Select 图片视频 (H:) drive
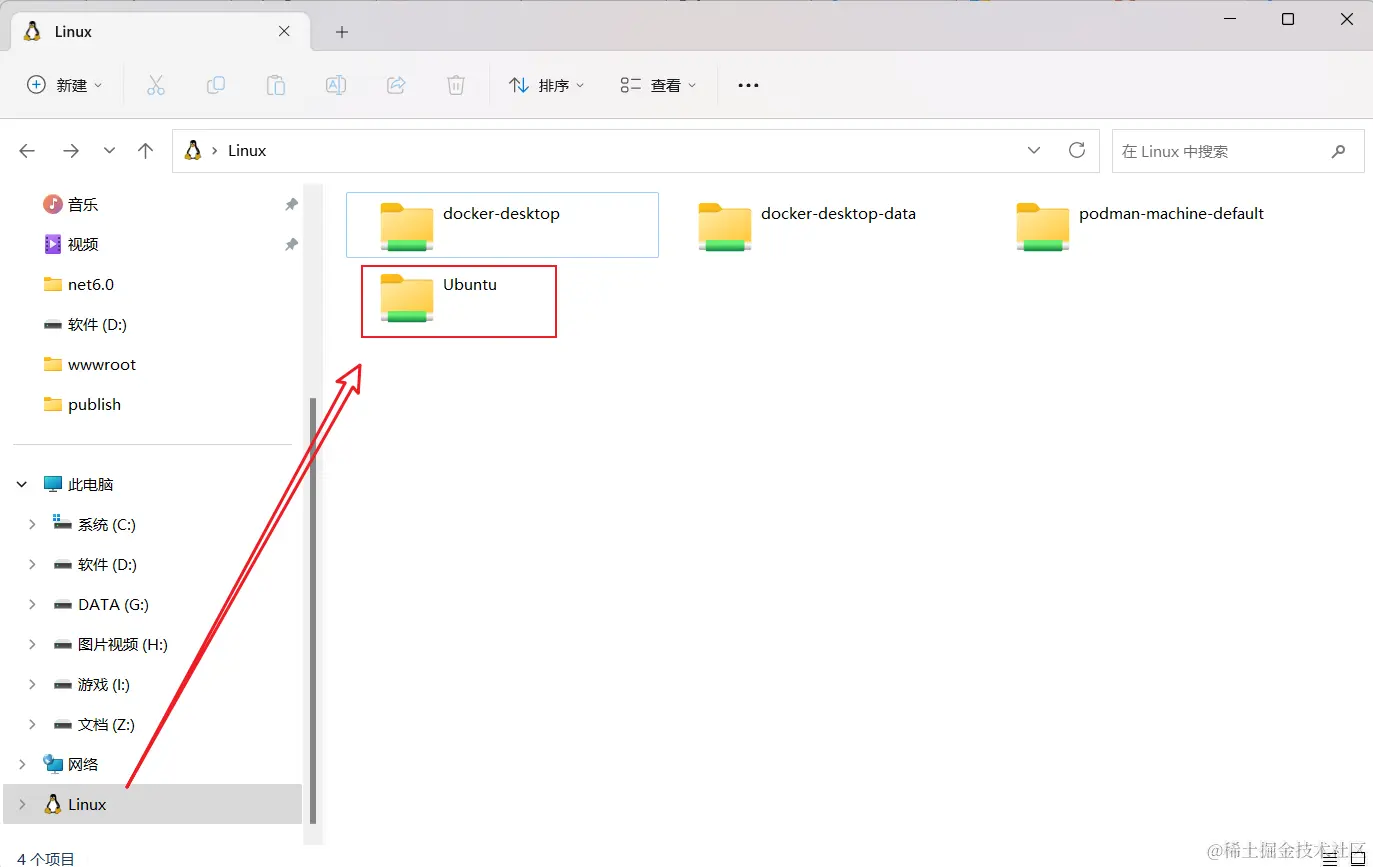 110,645
